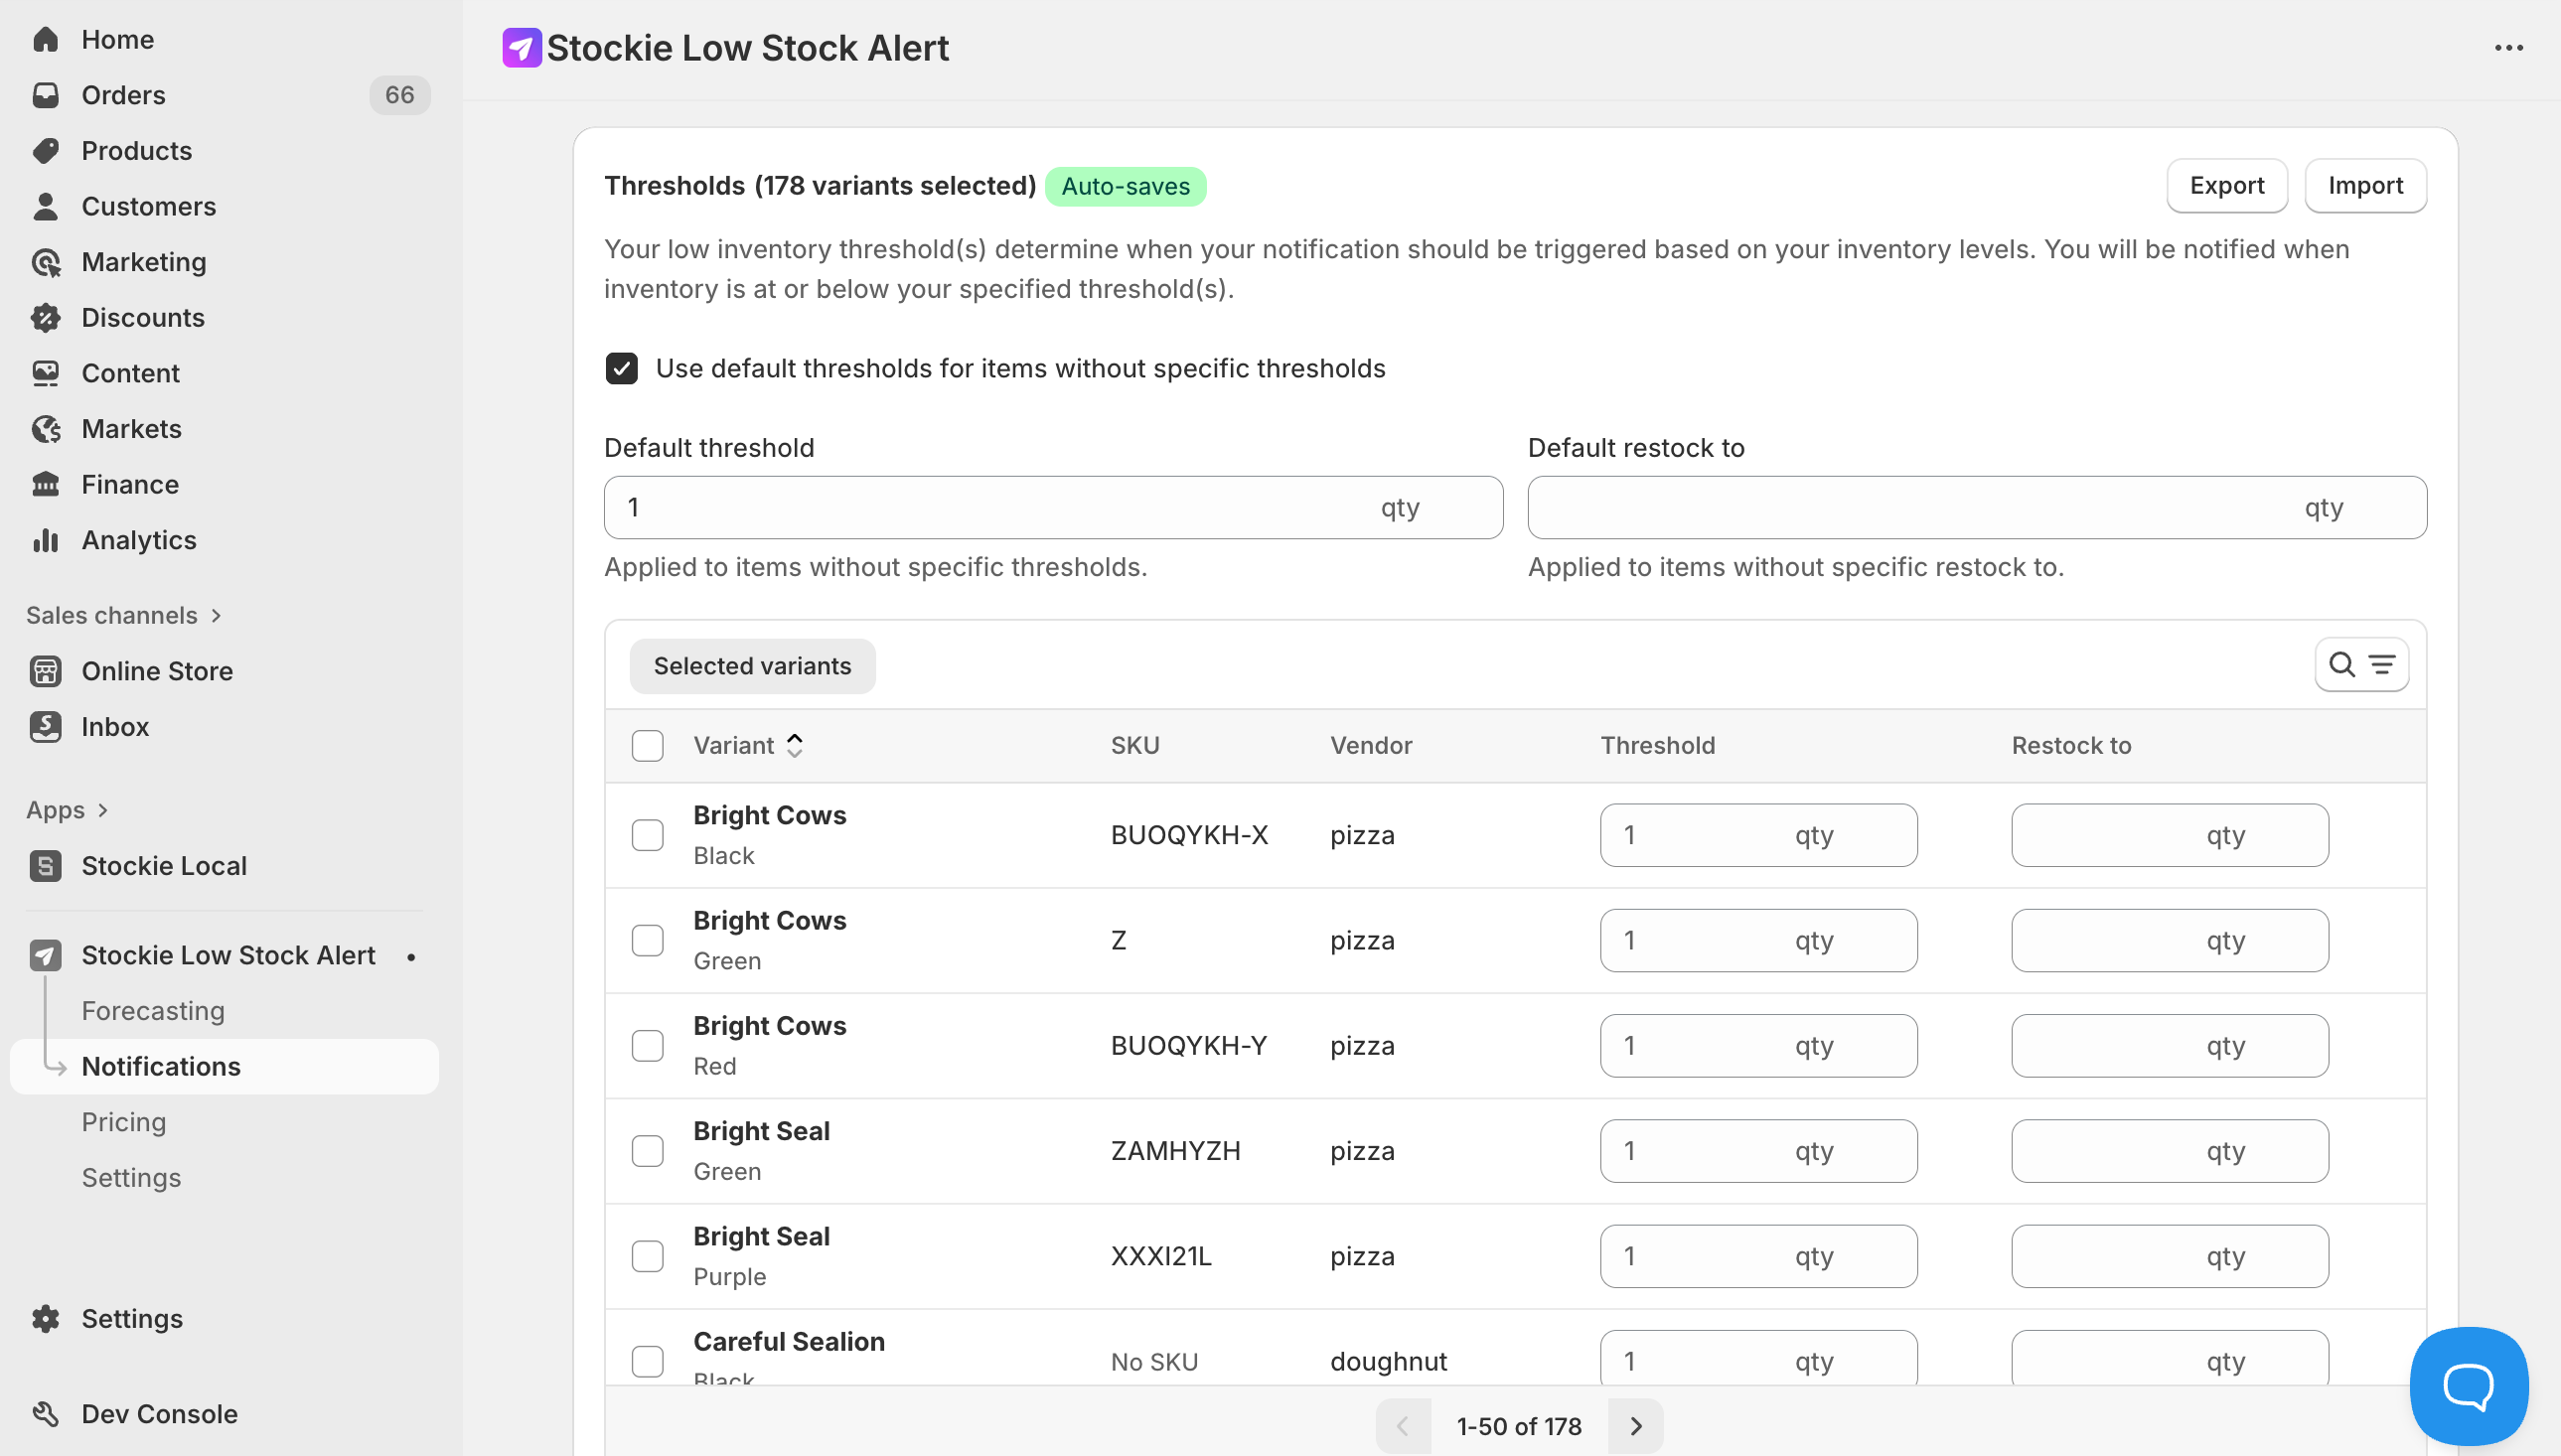Click the Default restock to input field

1910,508
